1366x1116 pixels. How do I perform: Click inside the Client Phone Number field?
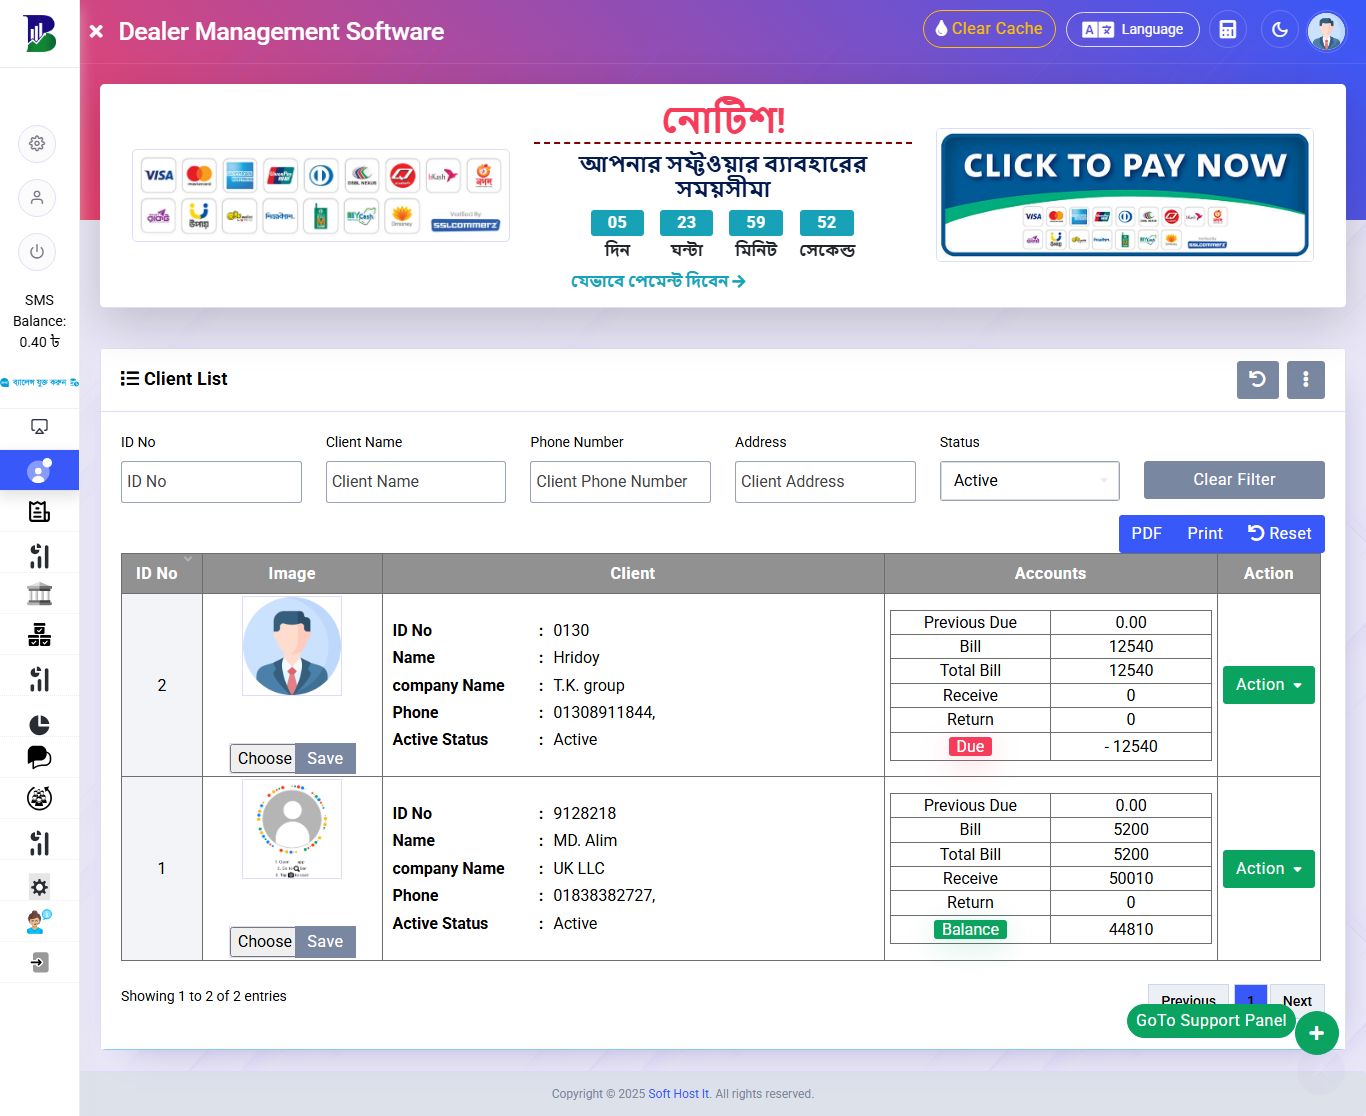click(620, 482)
